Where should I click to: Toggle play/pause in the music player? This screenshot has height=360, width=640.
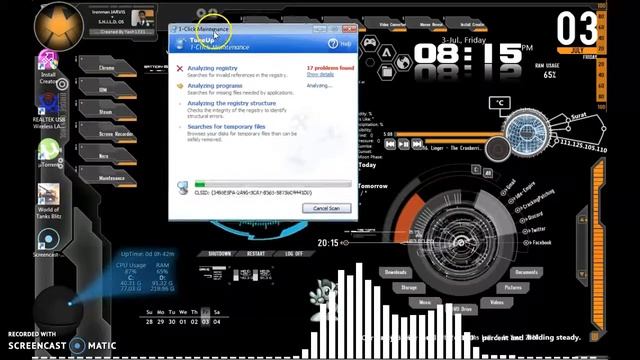[x=404, y=144]
